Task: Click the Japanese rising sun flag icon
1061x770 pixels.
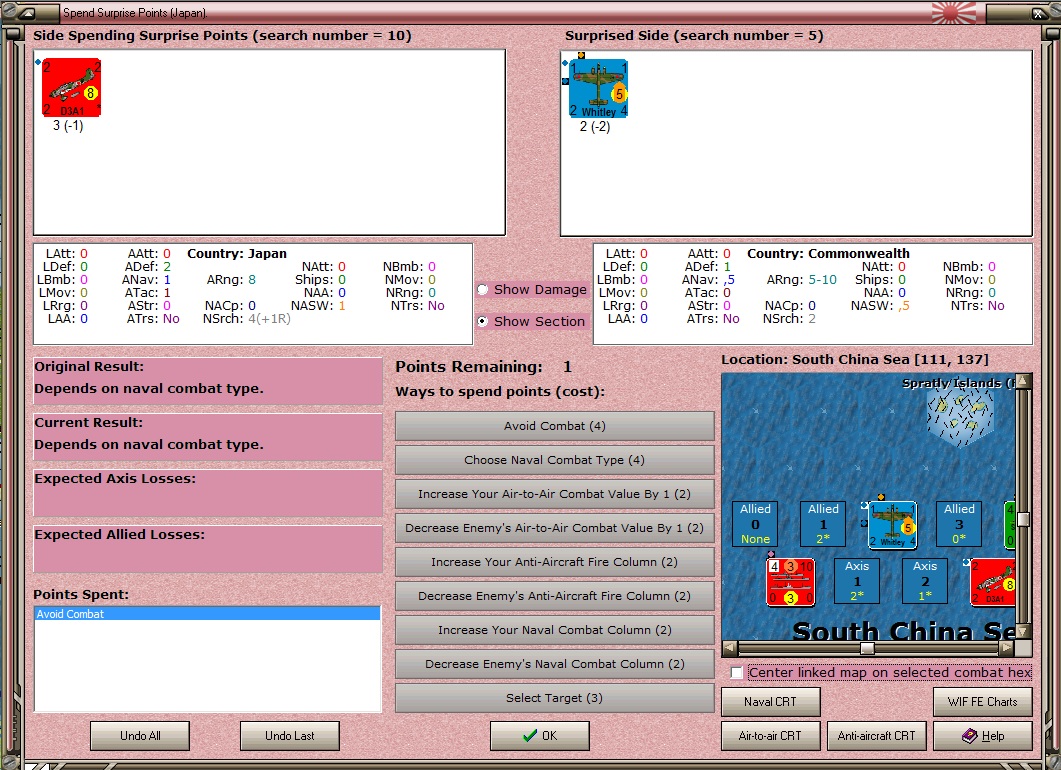Action: [x=953, y=12]
